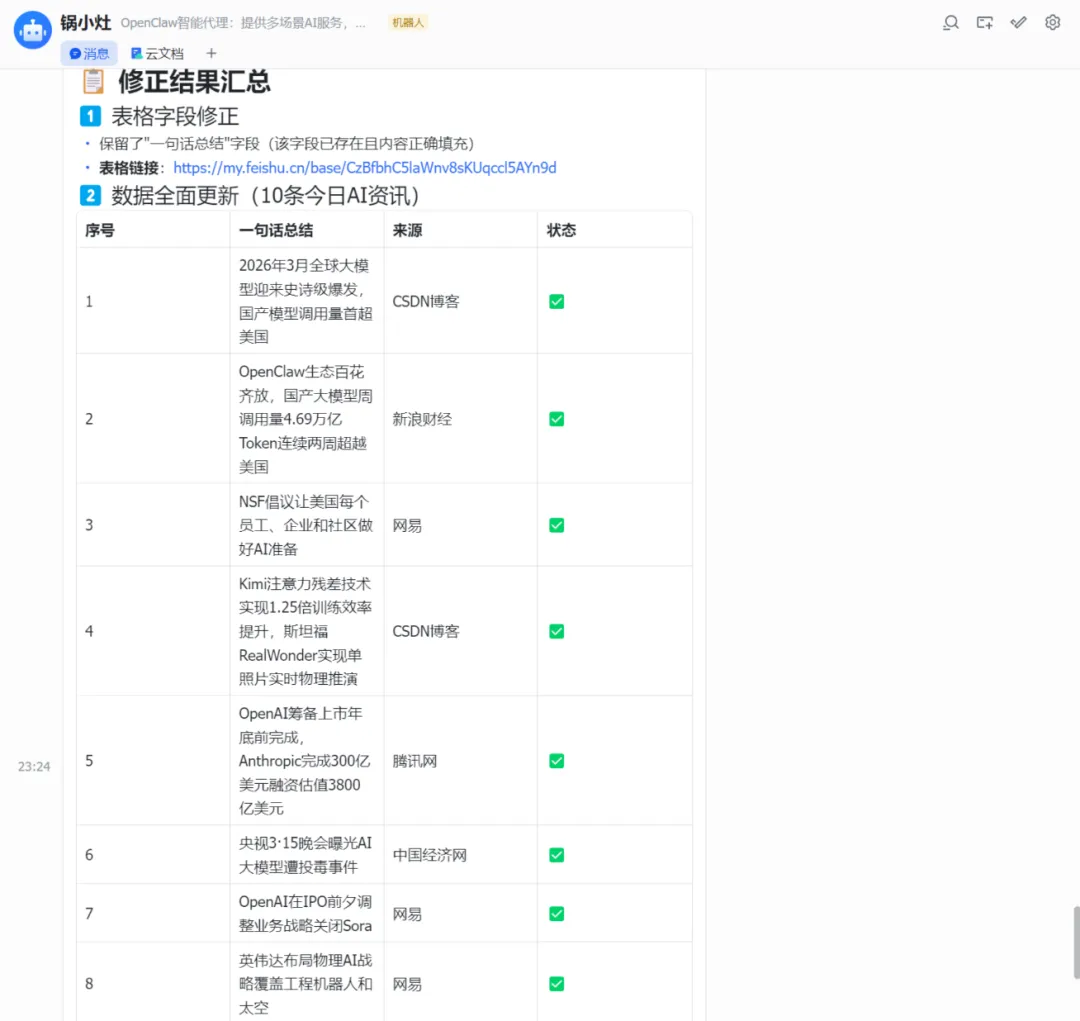Click the green checkmark in row 6
Screen dimensions: 1080x1021
tap(557, 855)
